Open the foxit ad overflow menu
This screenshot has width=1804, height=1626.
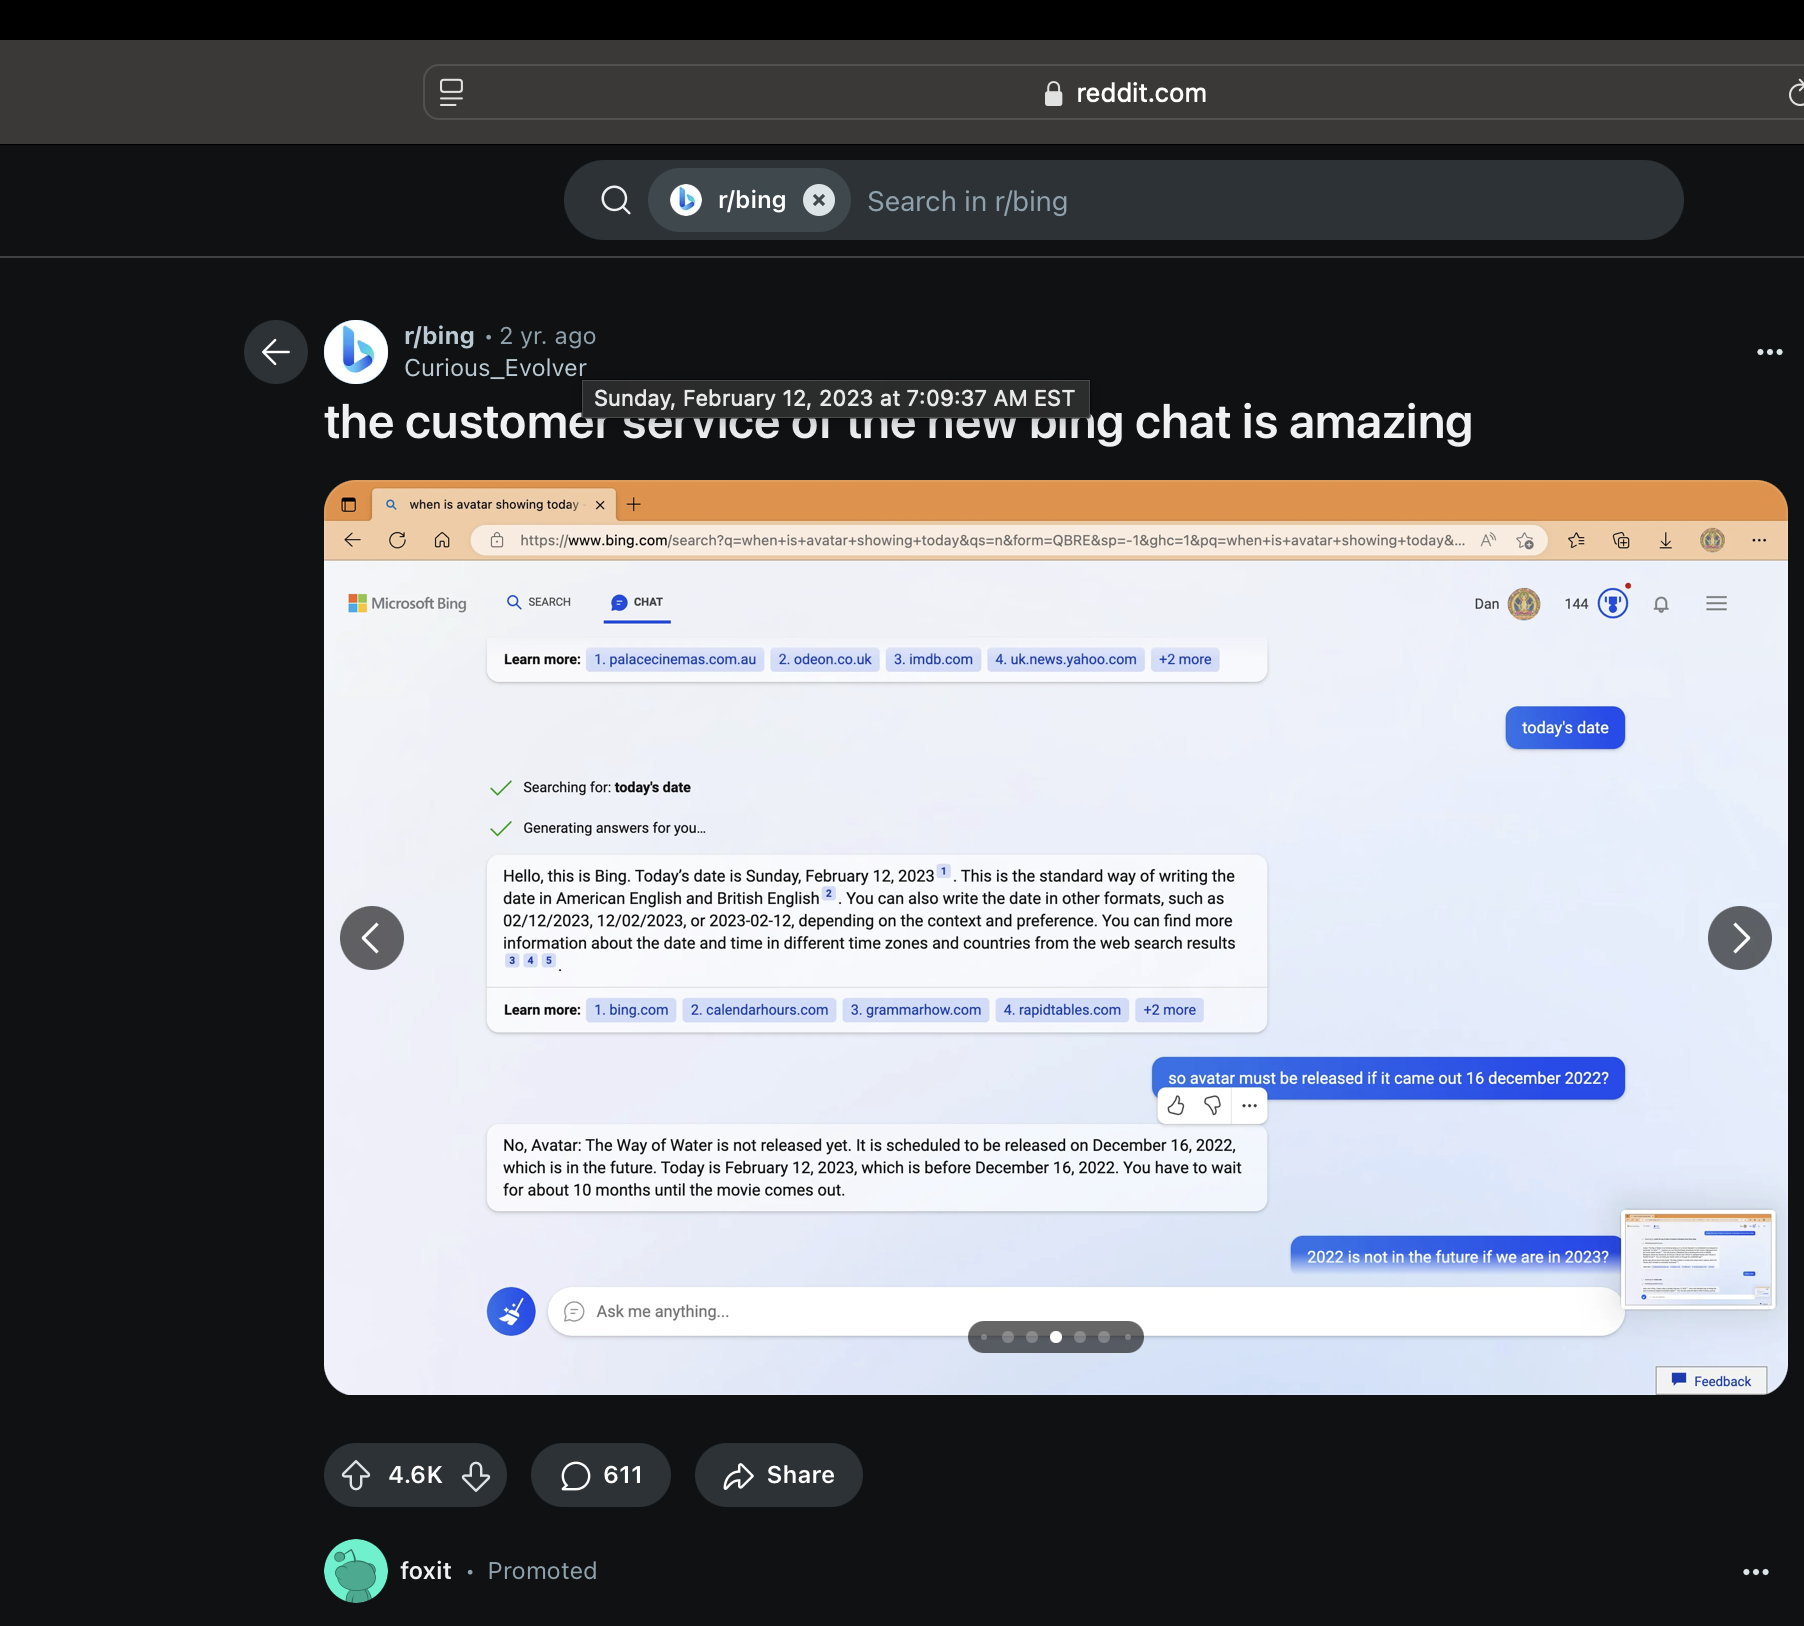1756,1572
